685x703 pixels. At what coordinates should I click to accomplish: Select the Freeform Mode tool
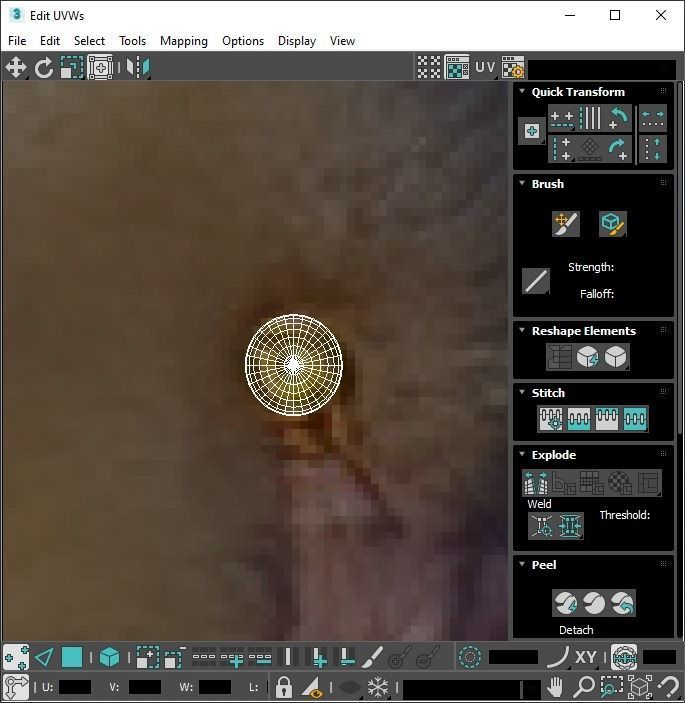(100, 68)
